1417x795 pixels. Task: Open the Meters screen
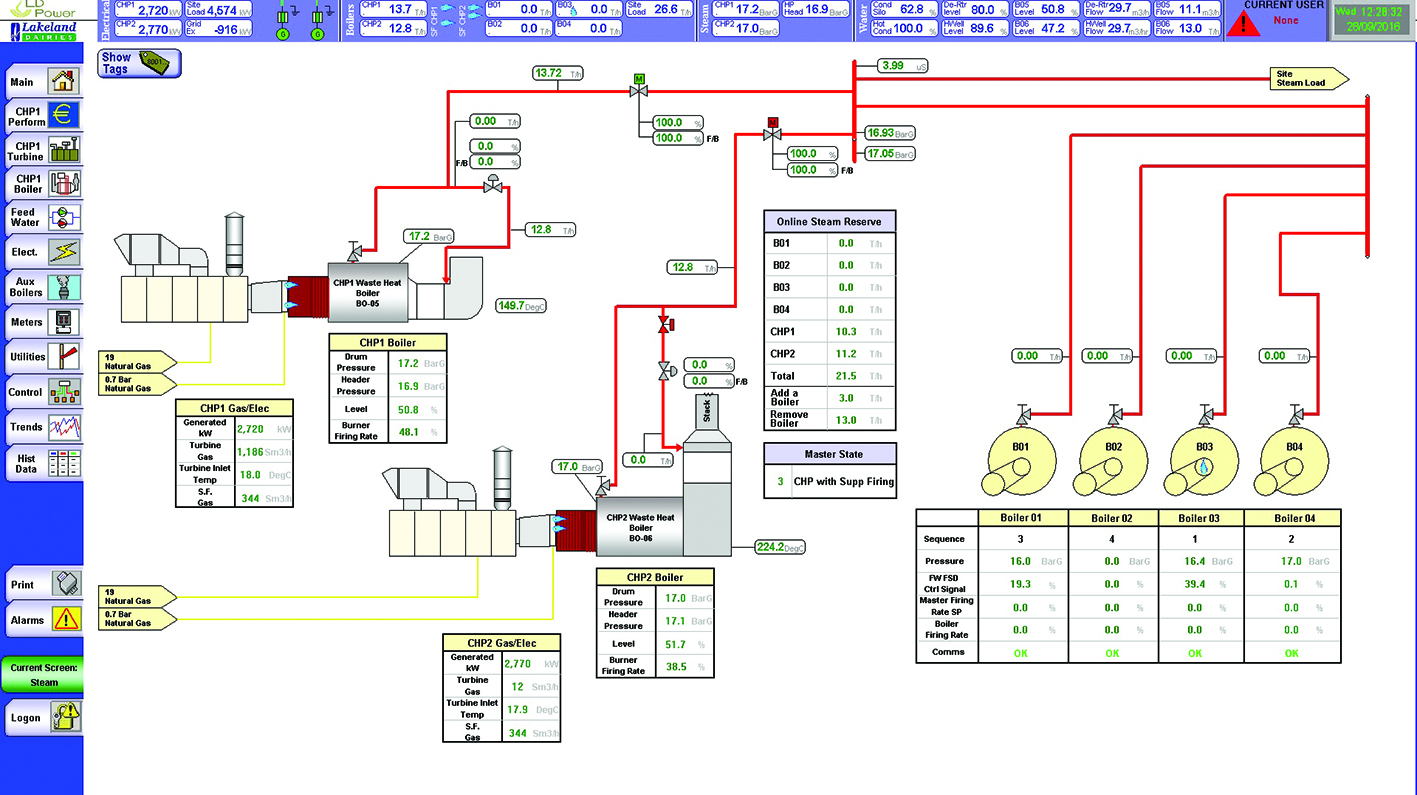[43, 322]
